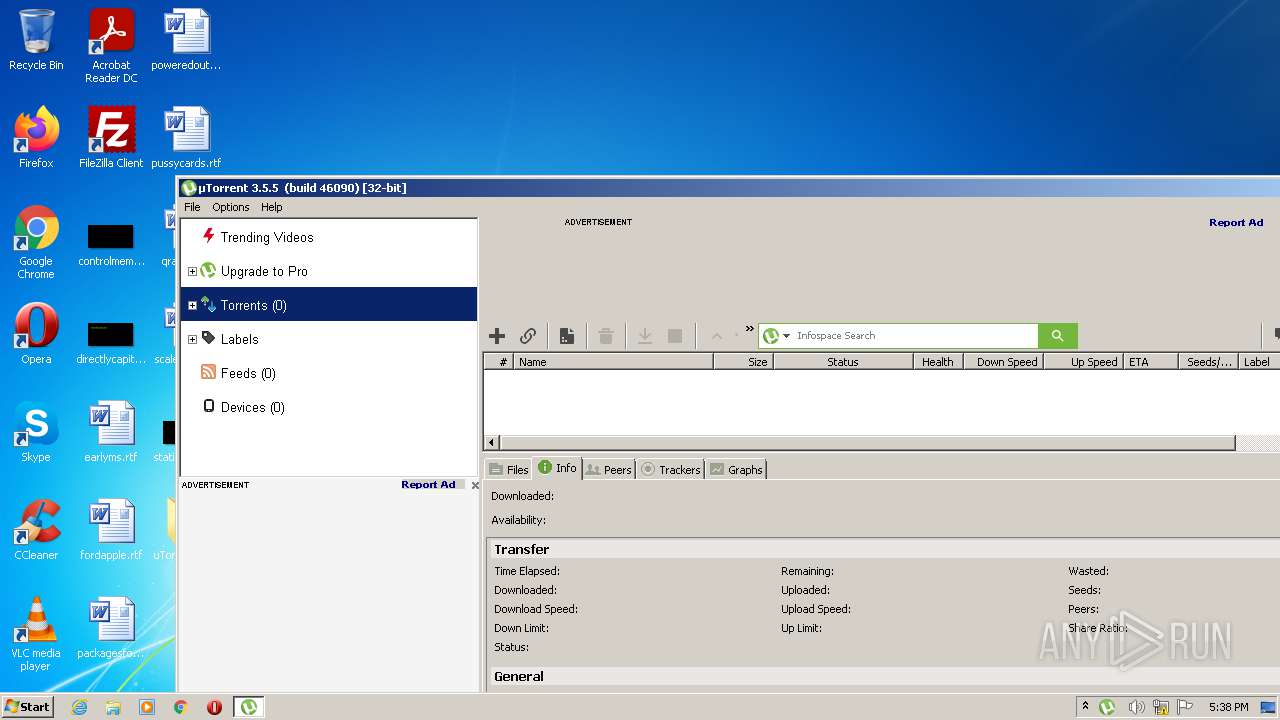Open FileZilla Client desktop icon
The height and width of the screenshot is (720, 1280).
(x=111, y=138)
